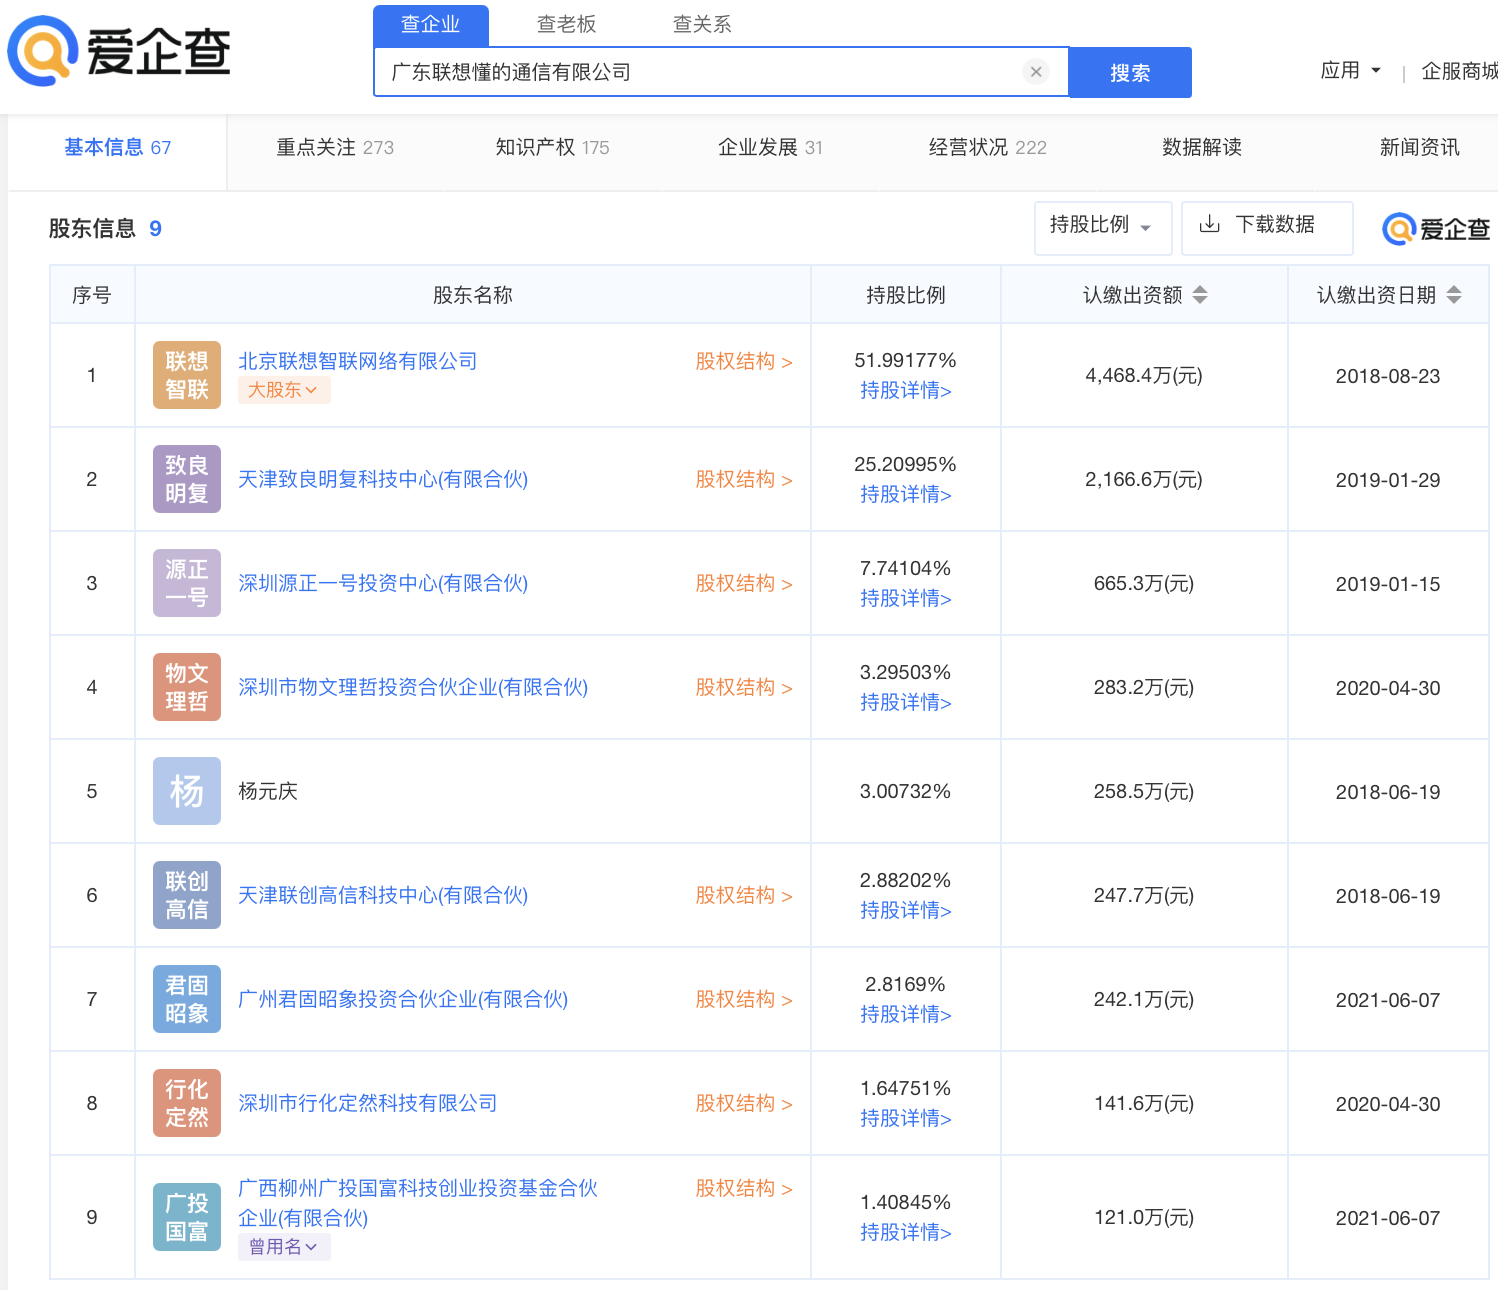The height and width of the screenshot is (1290, 1498).
Task: View 股权结构 for 天津致良明复
Action: (744, 479)
